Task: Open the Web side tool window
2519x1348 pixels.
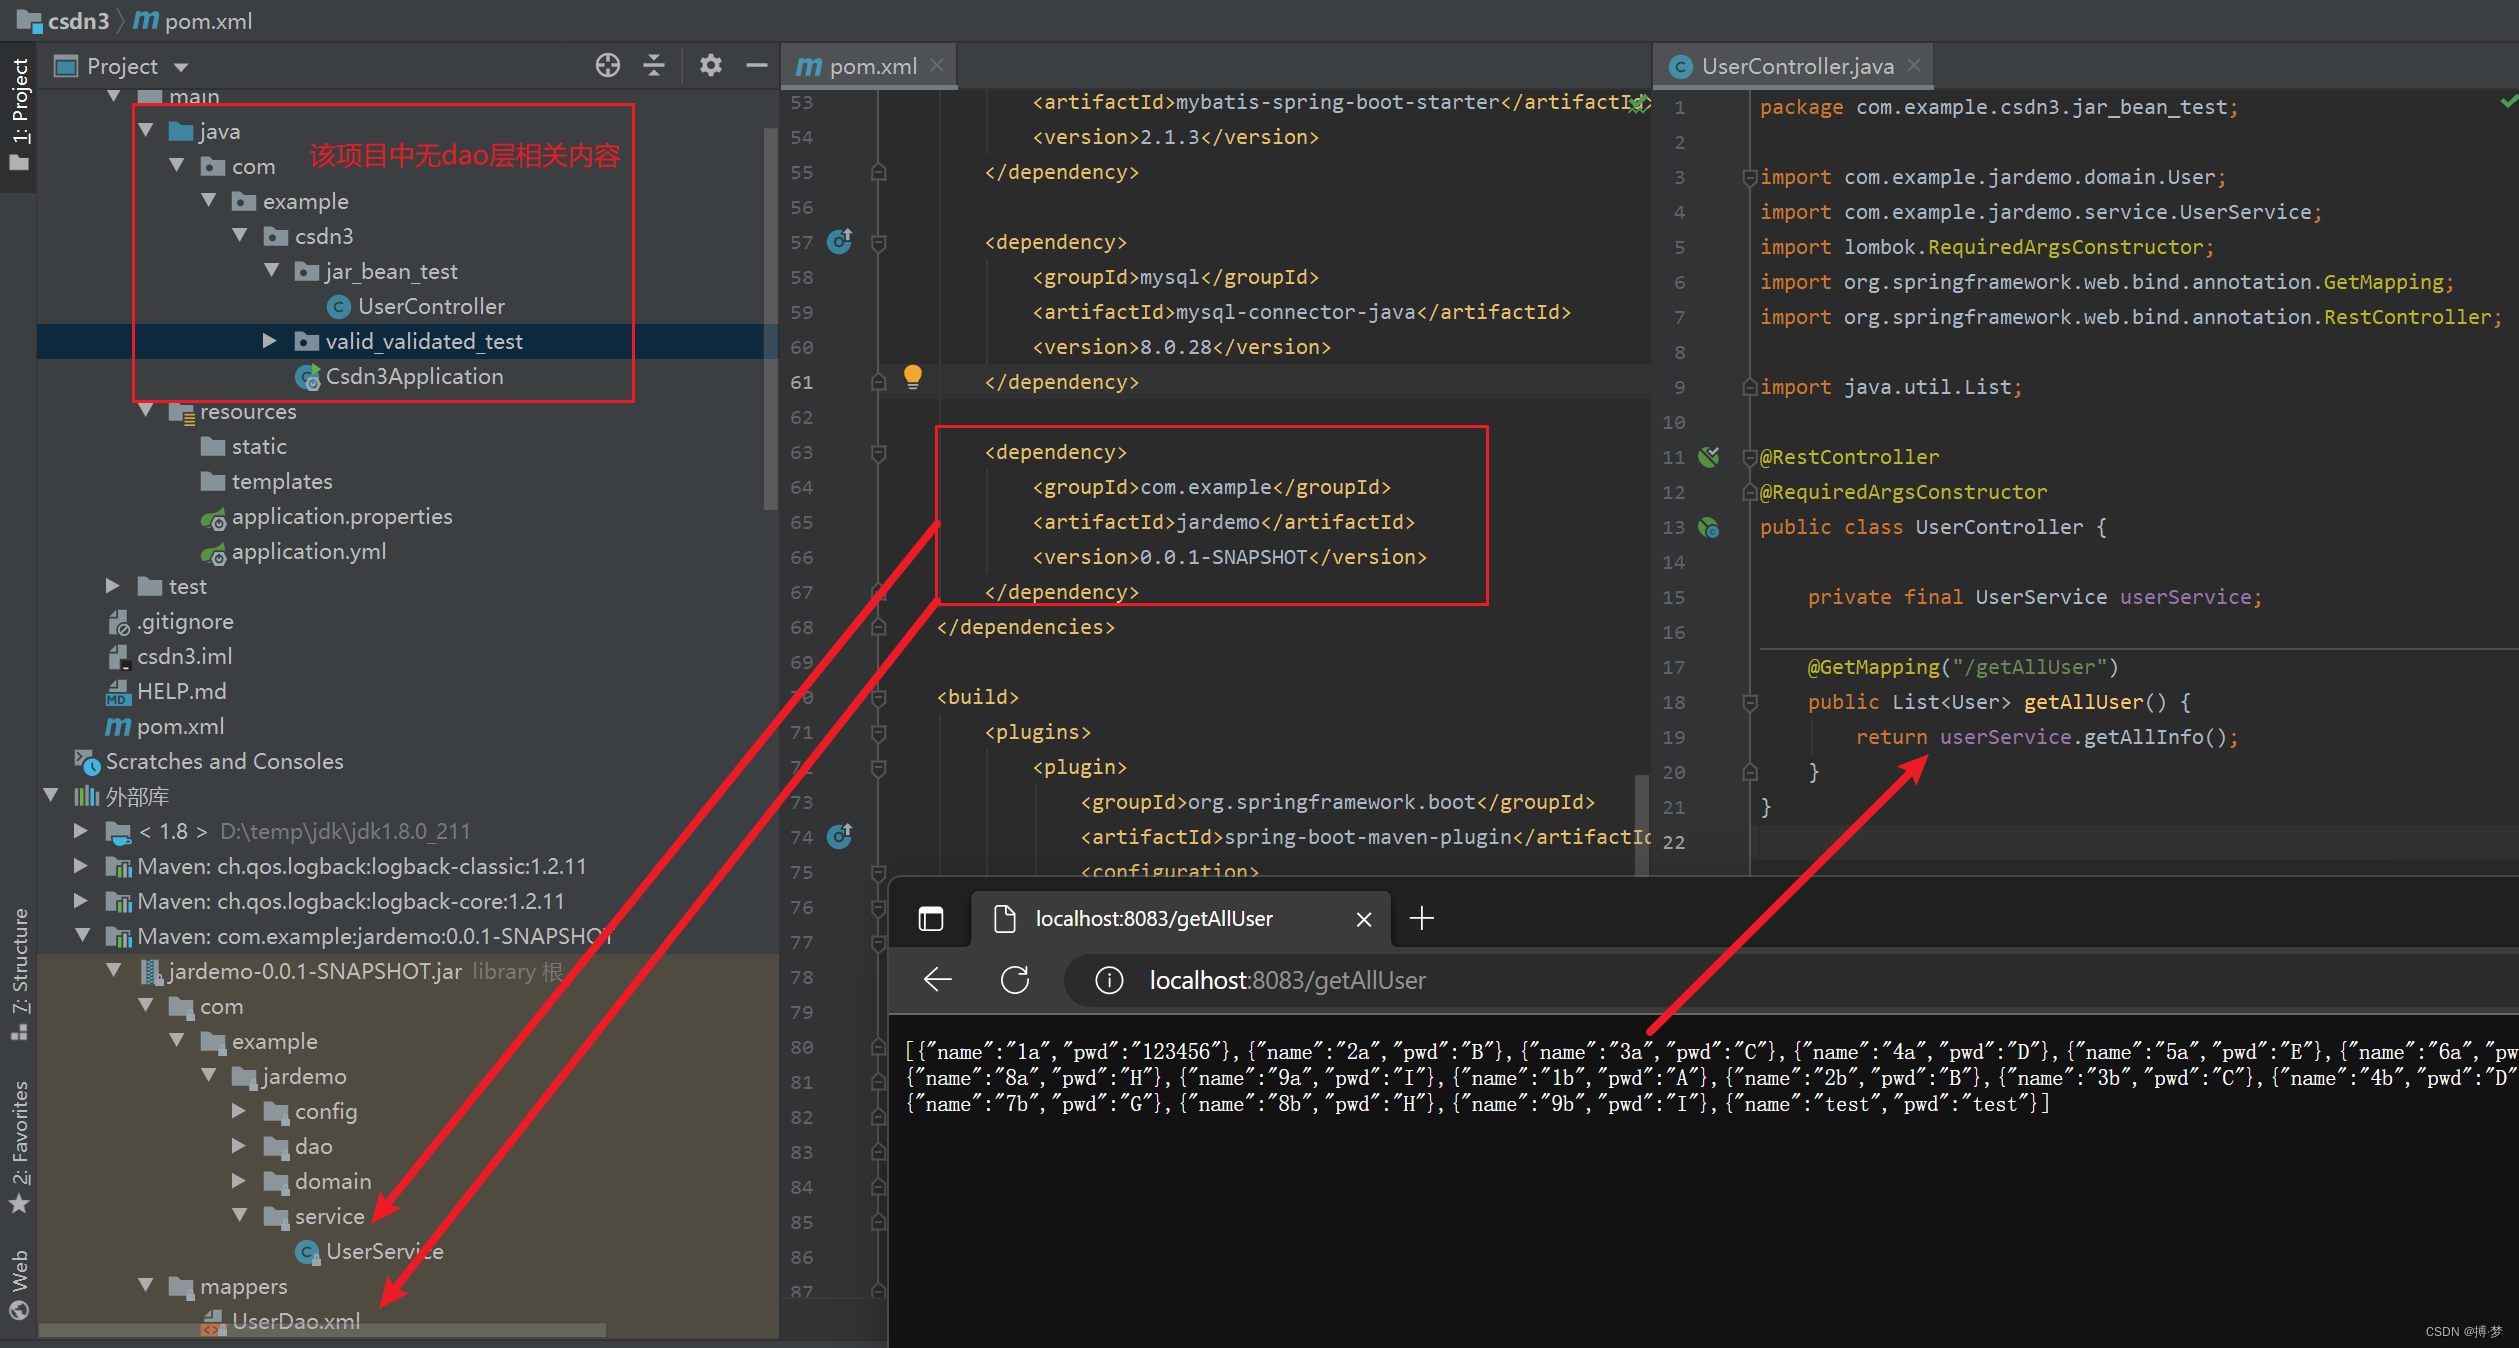Action: point(19,1284)
